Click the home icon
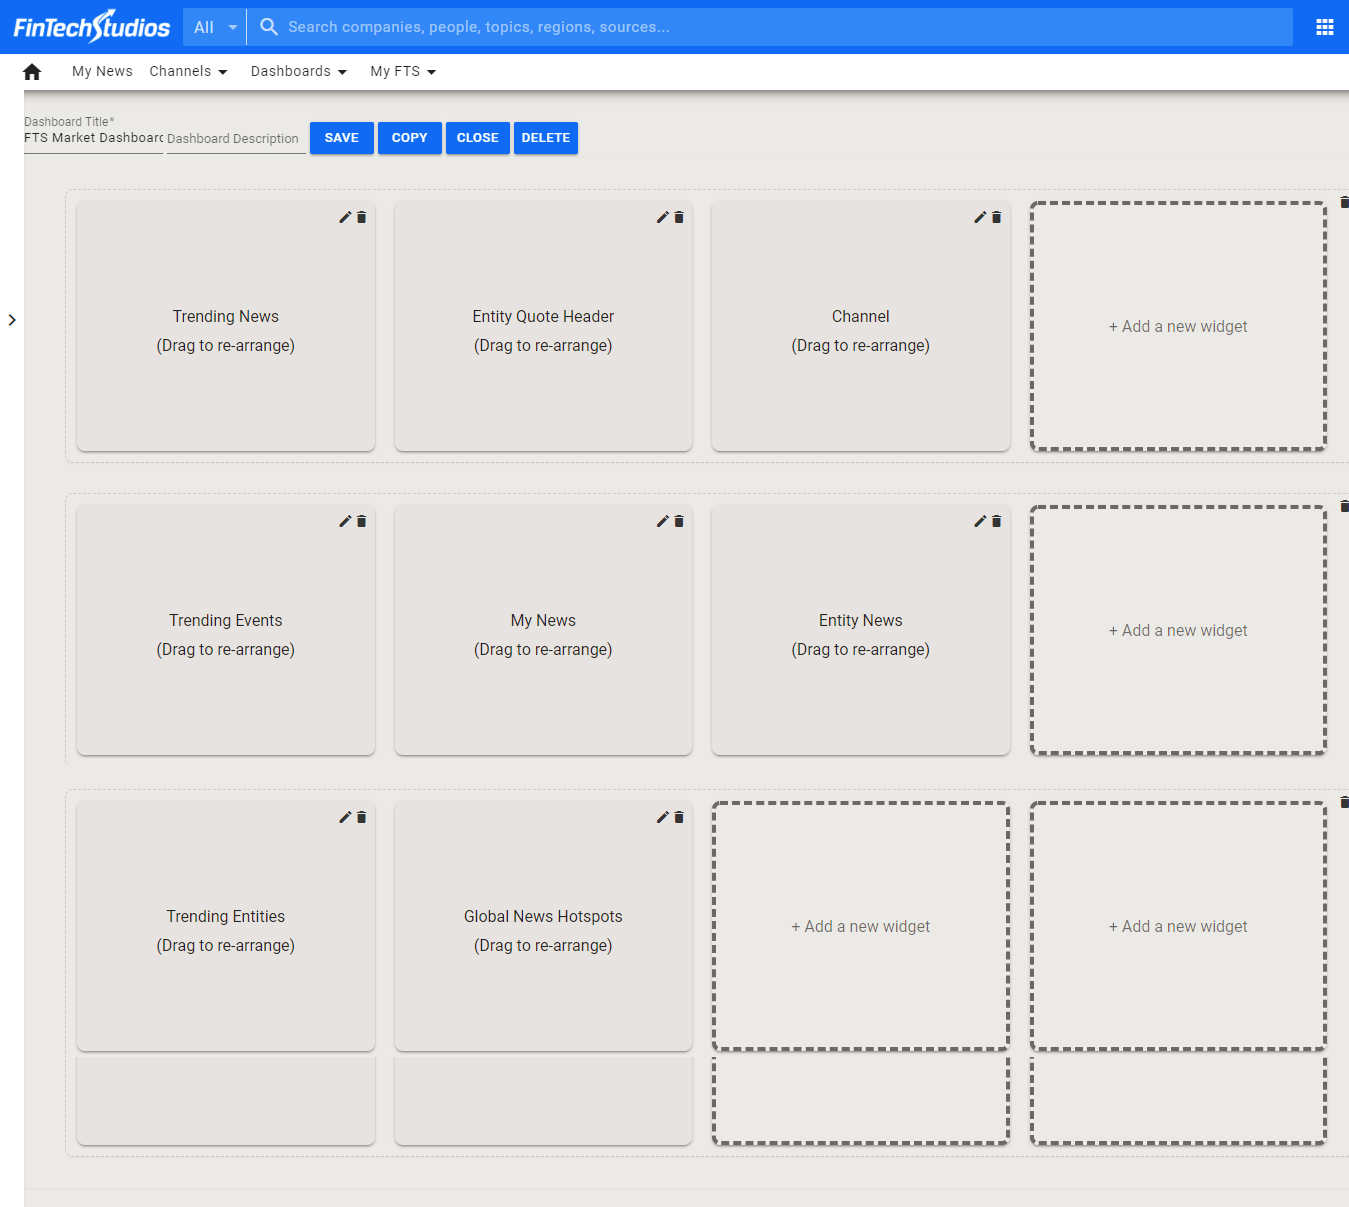 32,72
